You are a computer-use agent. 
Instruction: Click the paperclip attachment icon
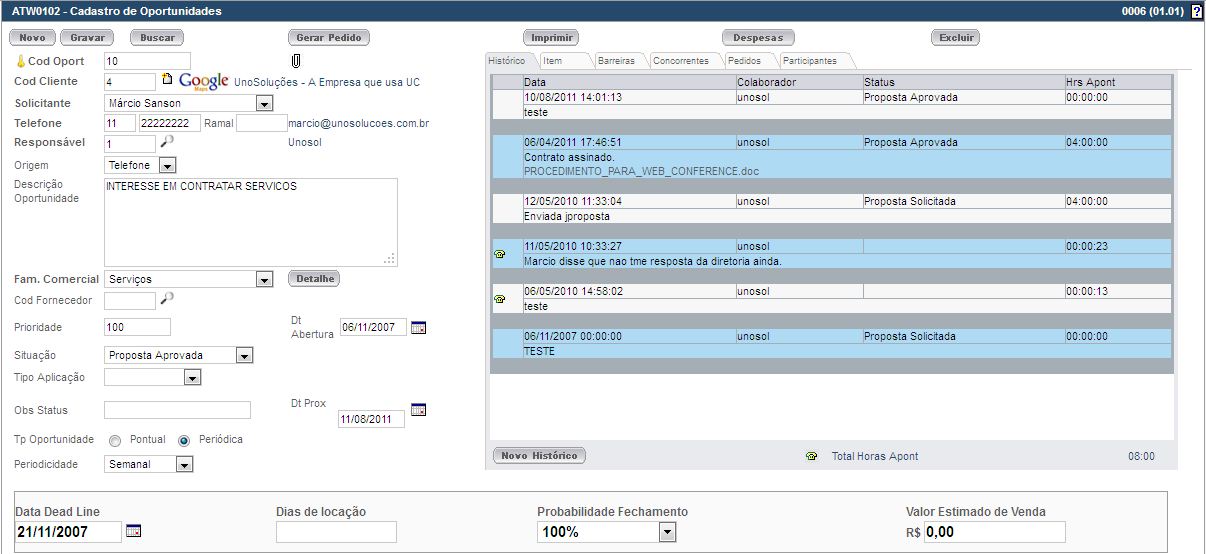click(x=295, y=61)
